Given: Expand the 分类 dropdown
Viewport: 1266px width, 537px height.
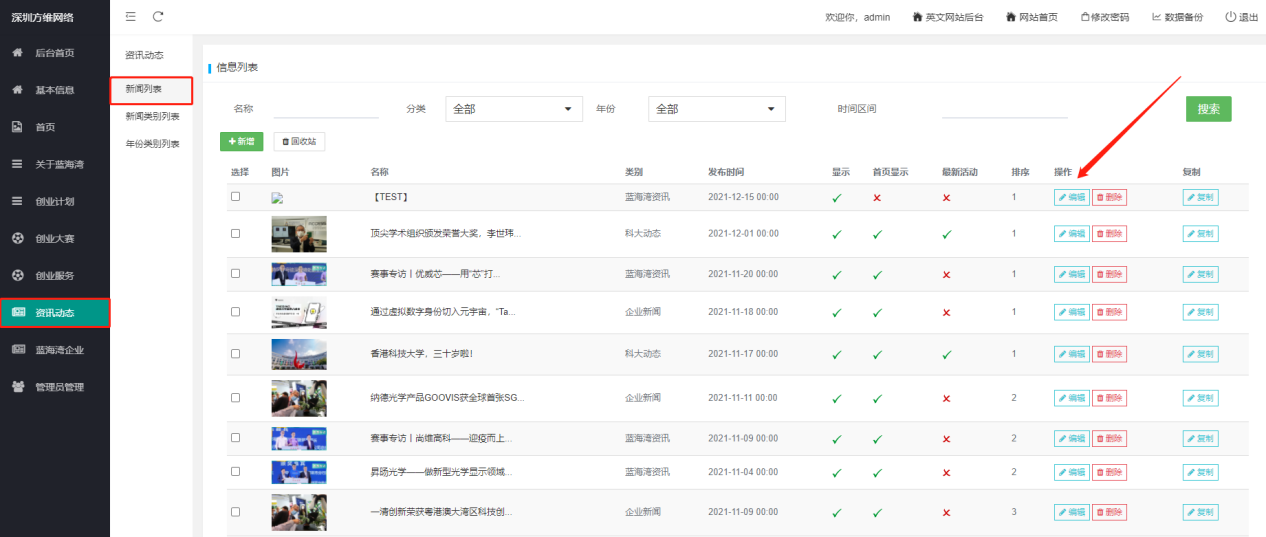Looking at the screenshot, I should click(x=513, y=109).
